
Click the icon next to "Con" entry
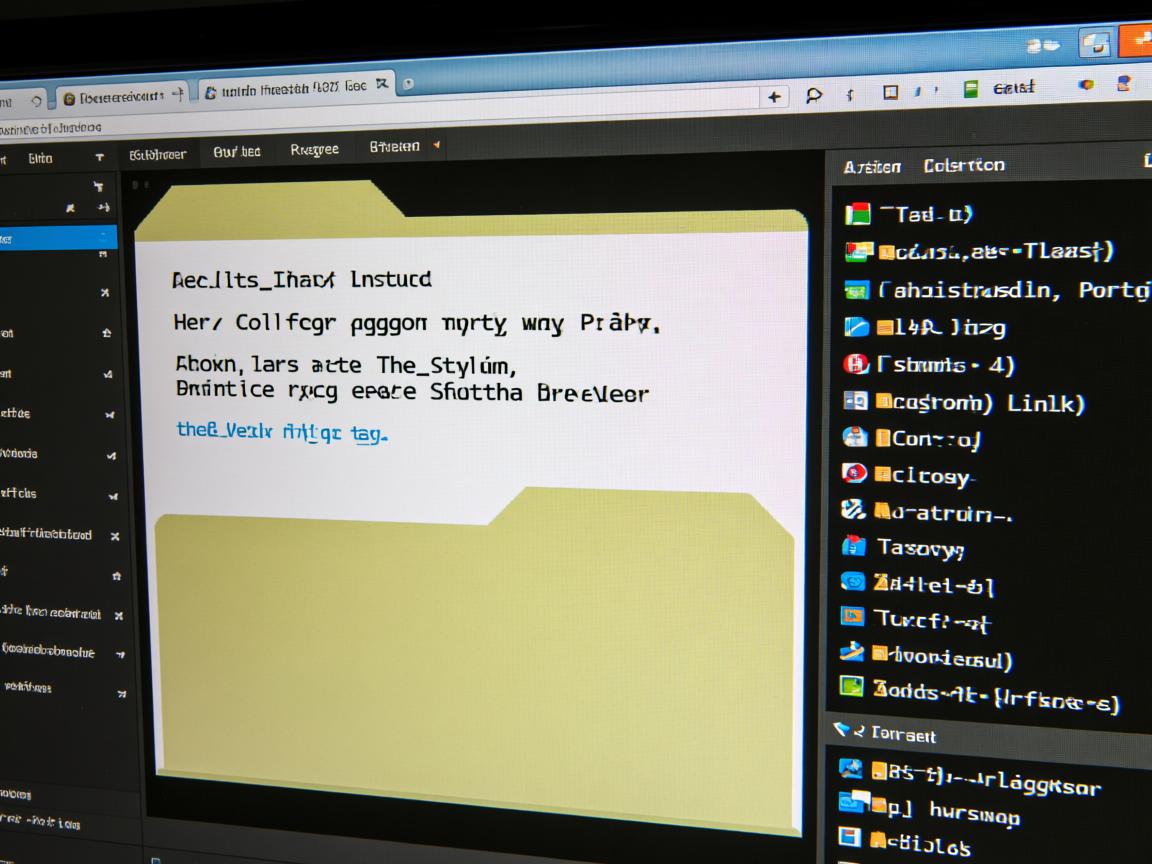854,436
